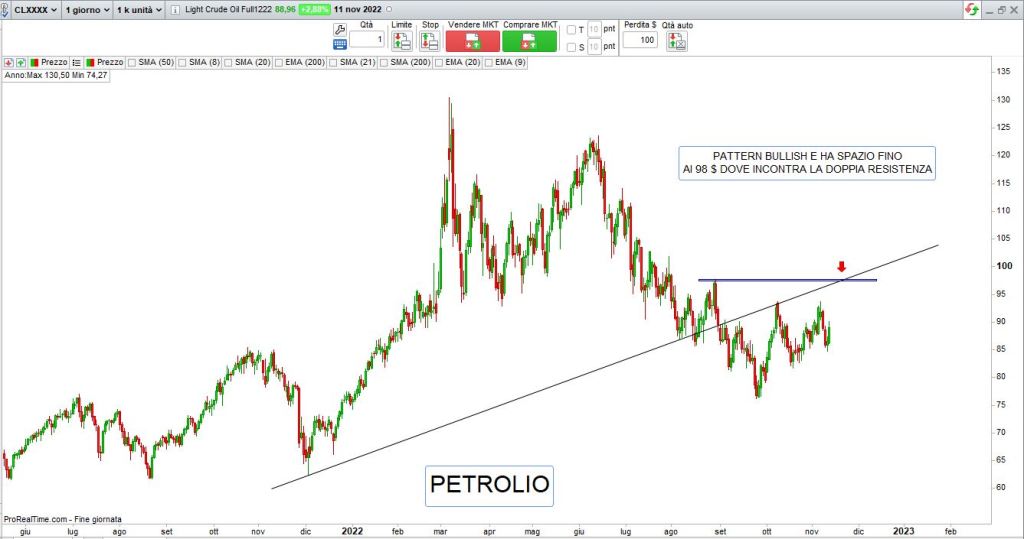
Task: Click the indicator list icon beside Prezzo
Action: click(77, 62)
